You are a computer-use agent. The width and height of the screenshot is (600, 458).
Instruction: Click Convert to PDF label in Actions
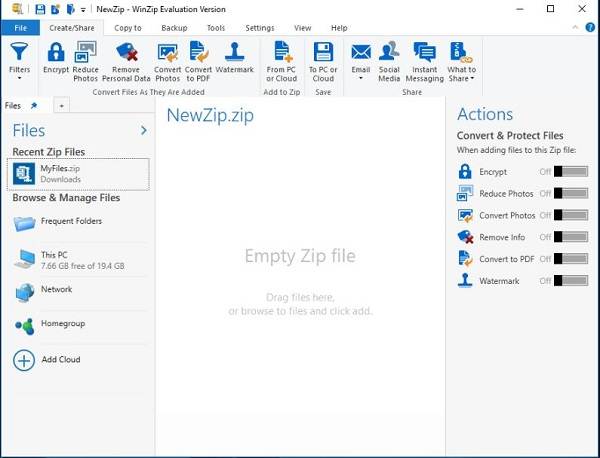[x=507, y=259]
